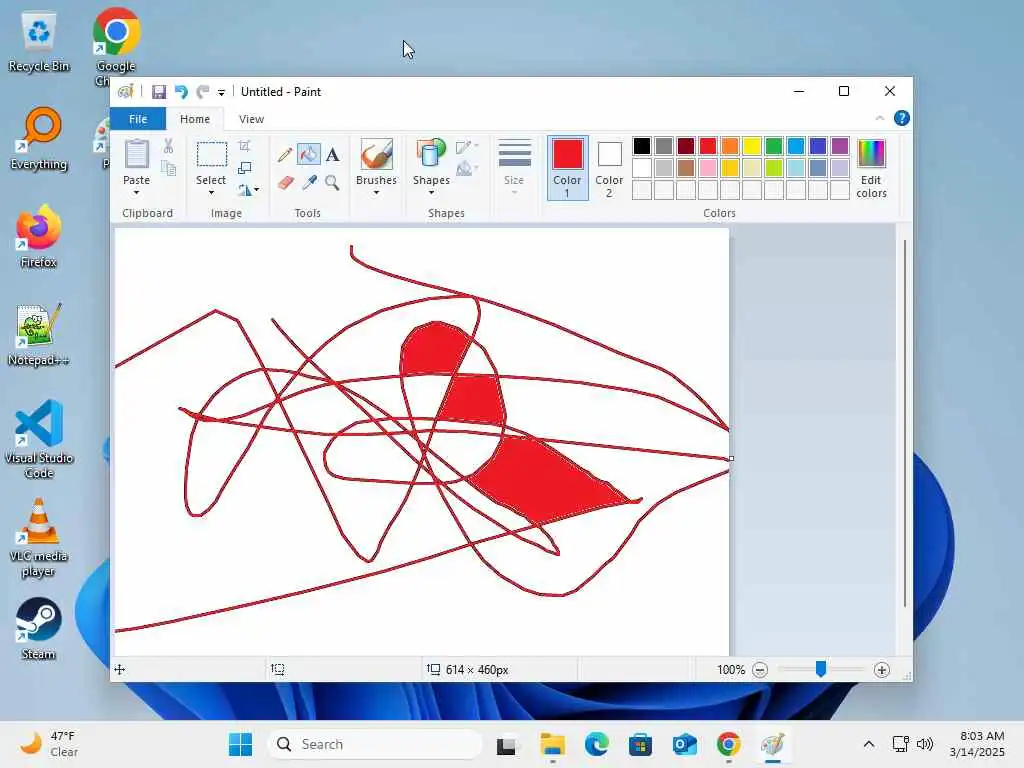Pick the purple color swatch

click(x=840, y=146)
